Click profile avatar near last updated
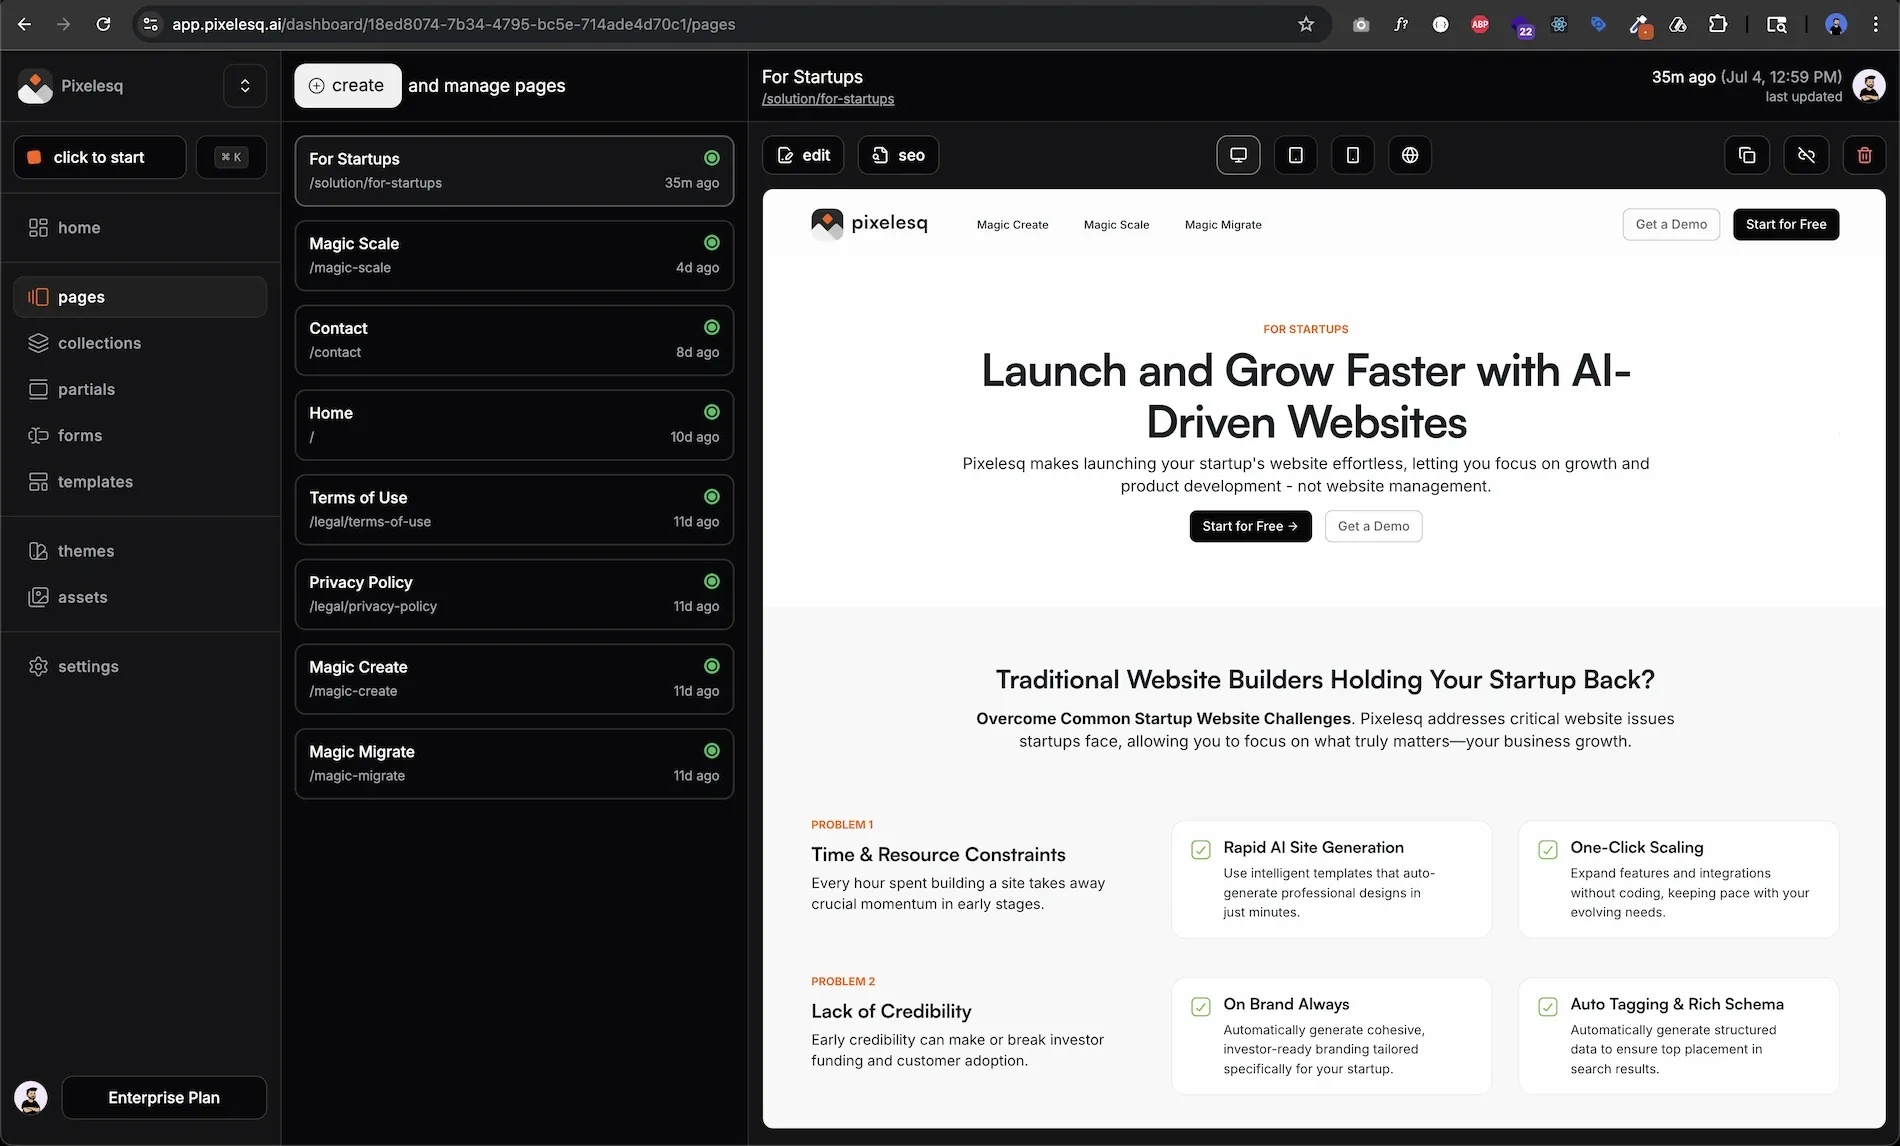 1868,86
